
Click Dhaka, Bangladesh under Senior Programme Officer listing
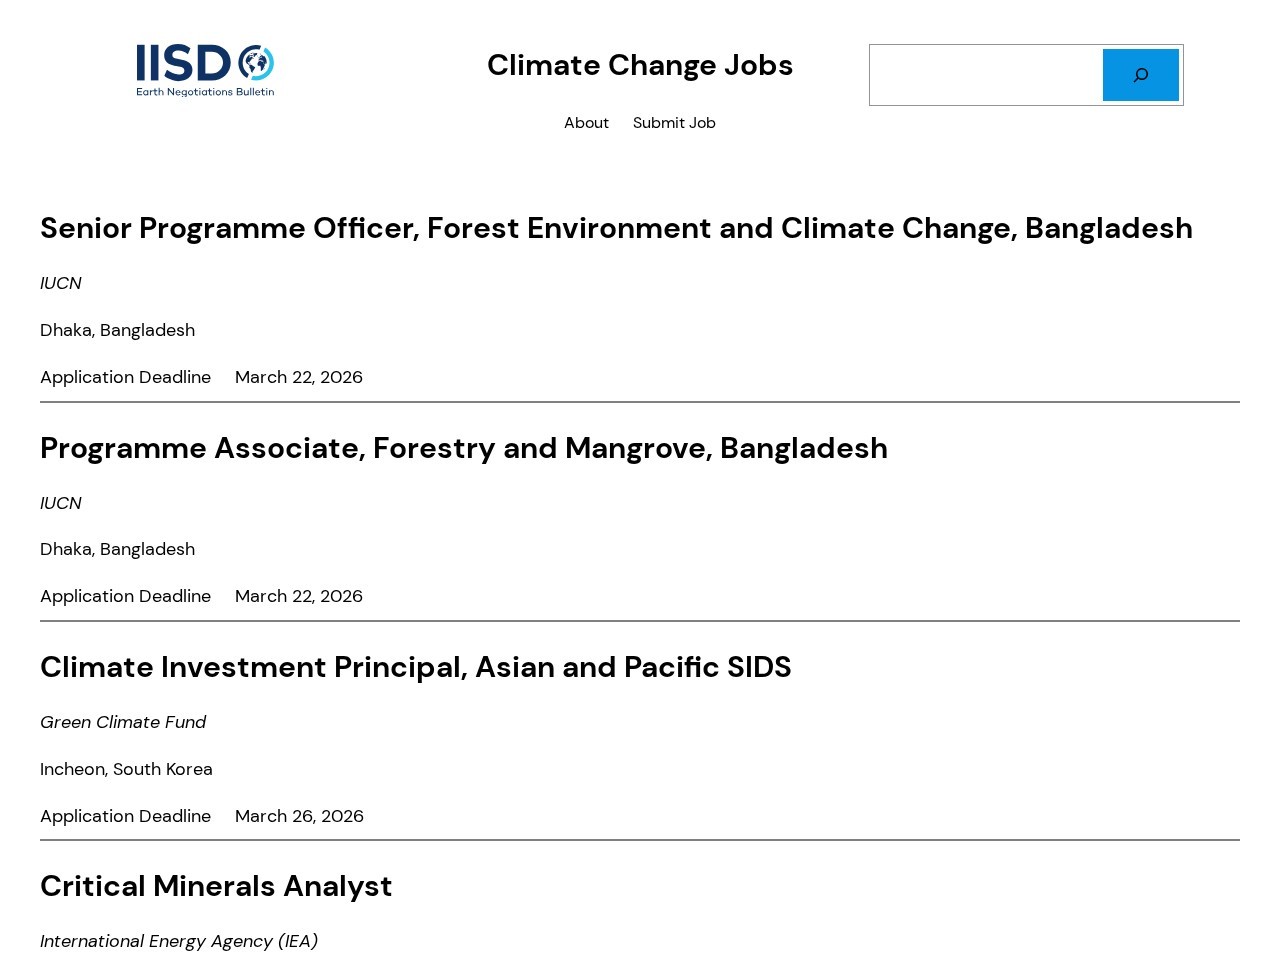(117, 330)
